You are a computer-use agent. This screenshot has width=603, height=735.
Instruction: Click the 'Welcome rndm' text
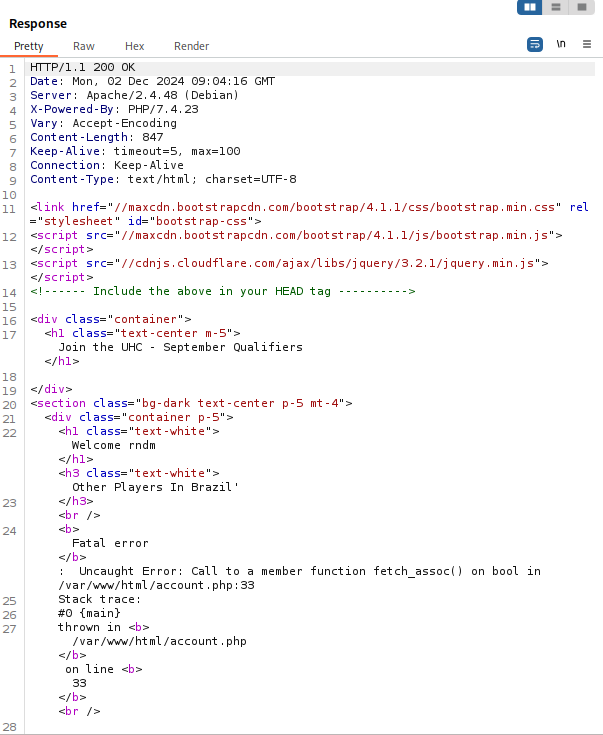pos(114,445)
